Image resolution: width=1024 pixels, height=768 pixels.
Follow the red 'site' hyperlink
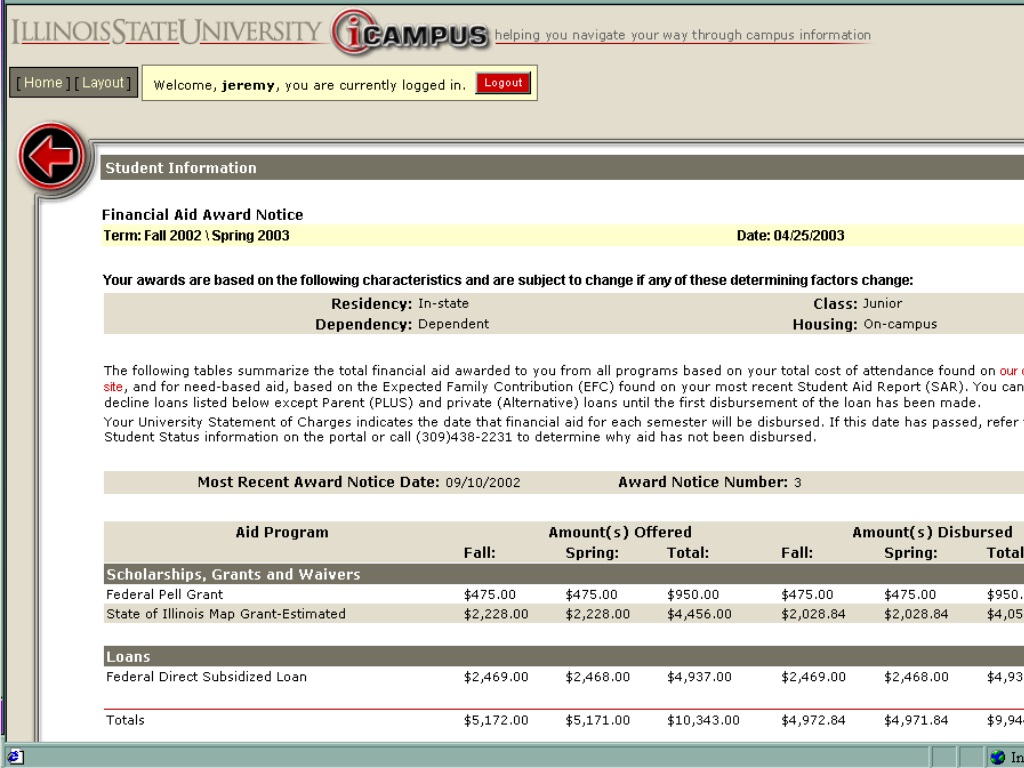[113, 387]
